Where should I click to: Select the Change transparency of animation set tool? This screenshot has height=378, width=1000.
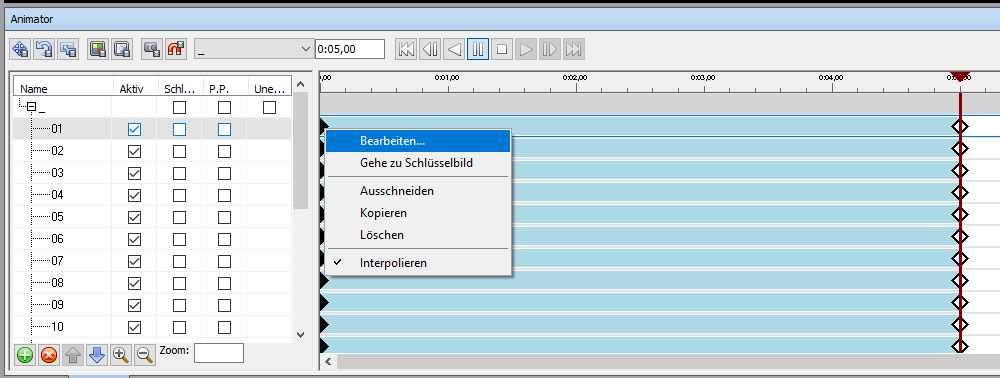(x=121, y=49)
